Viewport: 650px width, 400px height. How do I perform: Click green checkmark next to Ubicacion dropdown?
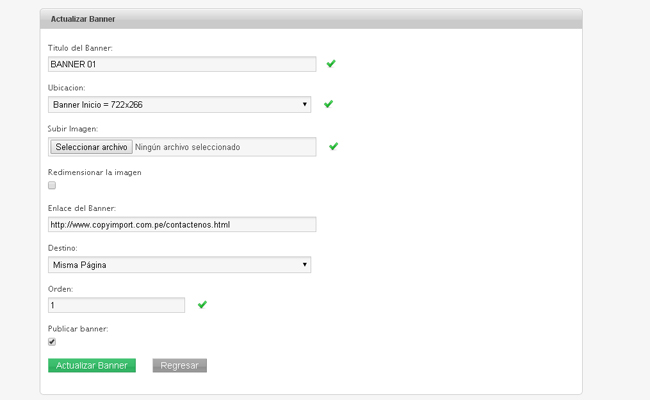[328, 104]
